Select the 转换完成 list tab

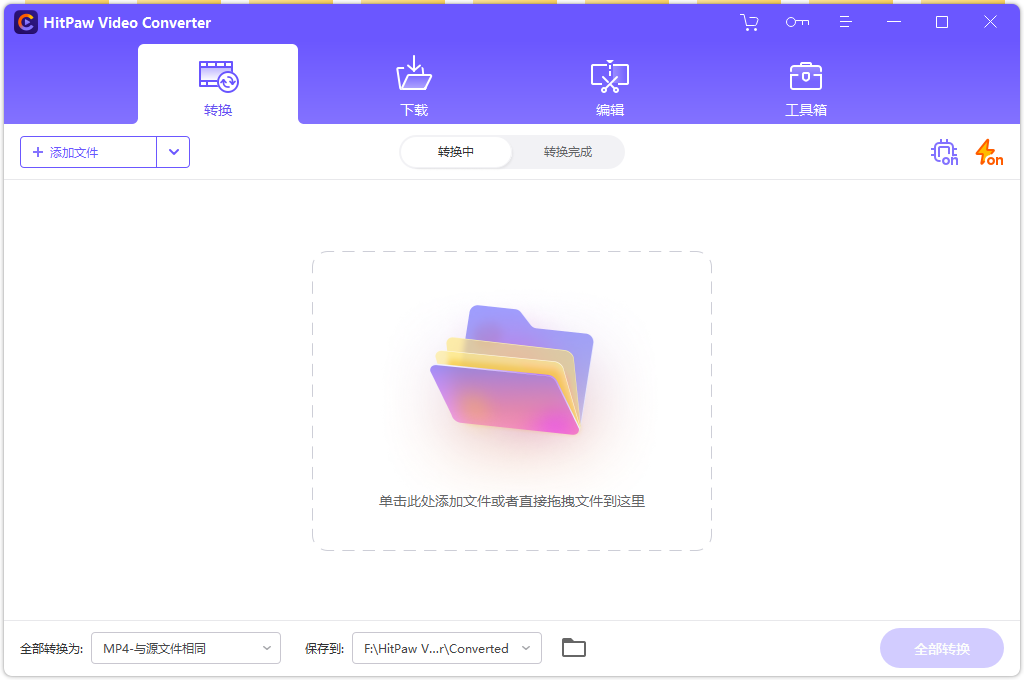click(568, 152)
